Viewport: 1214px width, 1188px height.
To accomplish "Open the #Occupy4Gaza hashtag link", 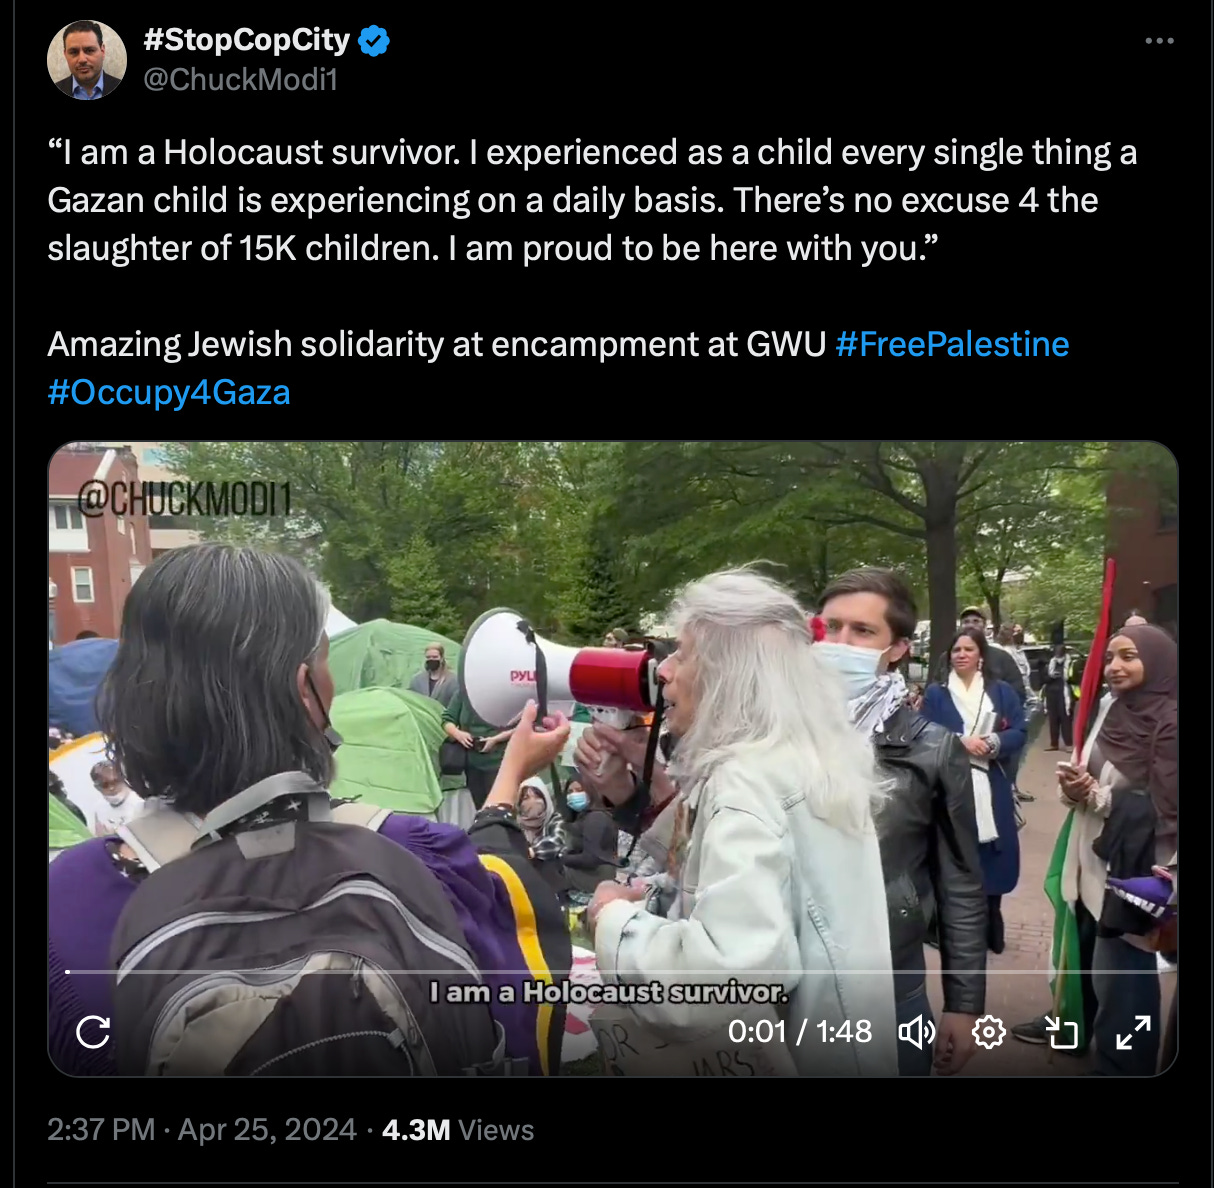I will pos(169,392).
